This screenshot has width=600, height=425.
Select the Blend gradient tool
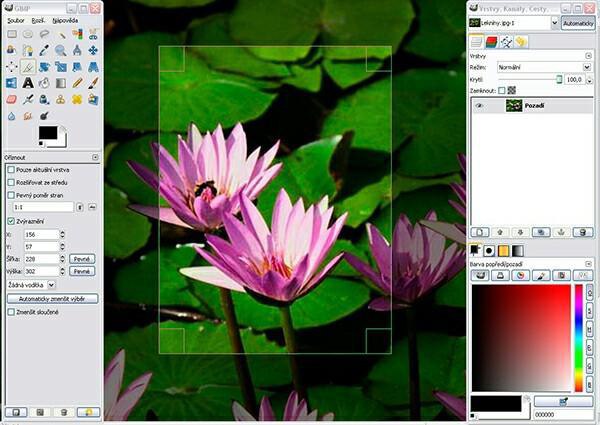61,83
